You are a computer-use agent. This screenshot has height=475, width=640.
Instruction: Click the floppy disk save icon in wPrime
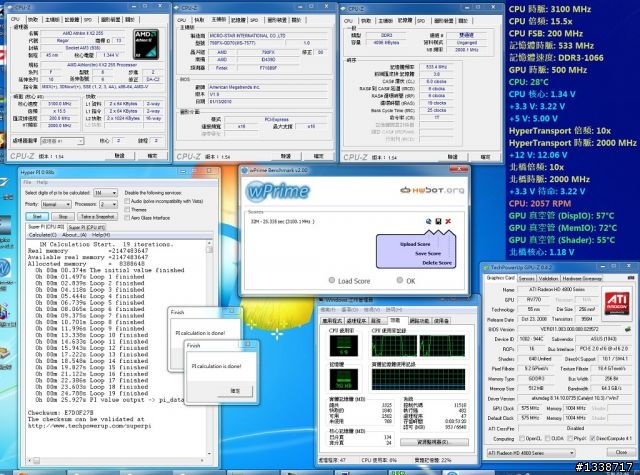pos(438,221)
